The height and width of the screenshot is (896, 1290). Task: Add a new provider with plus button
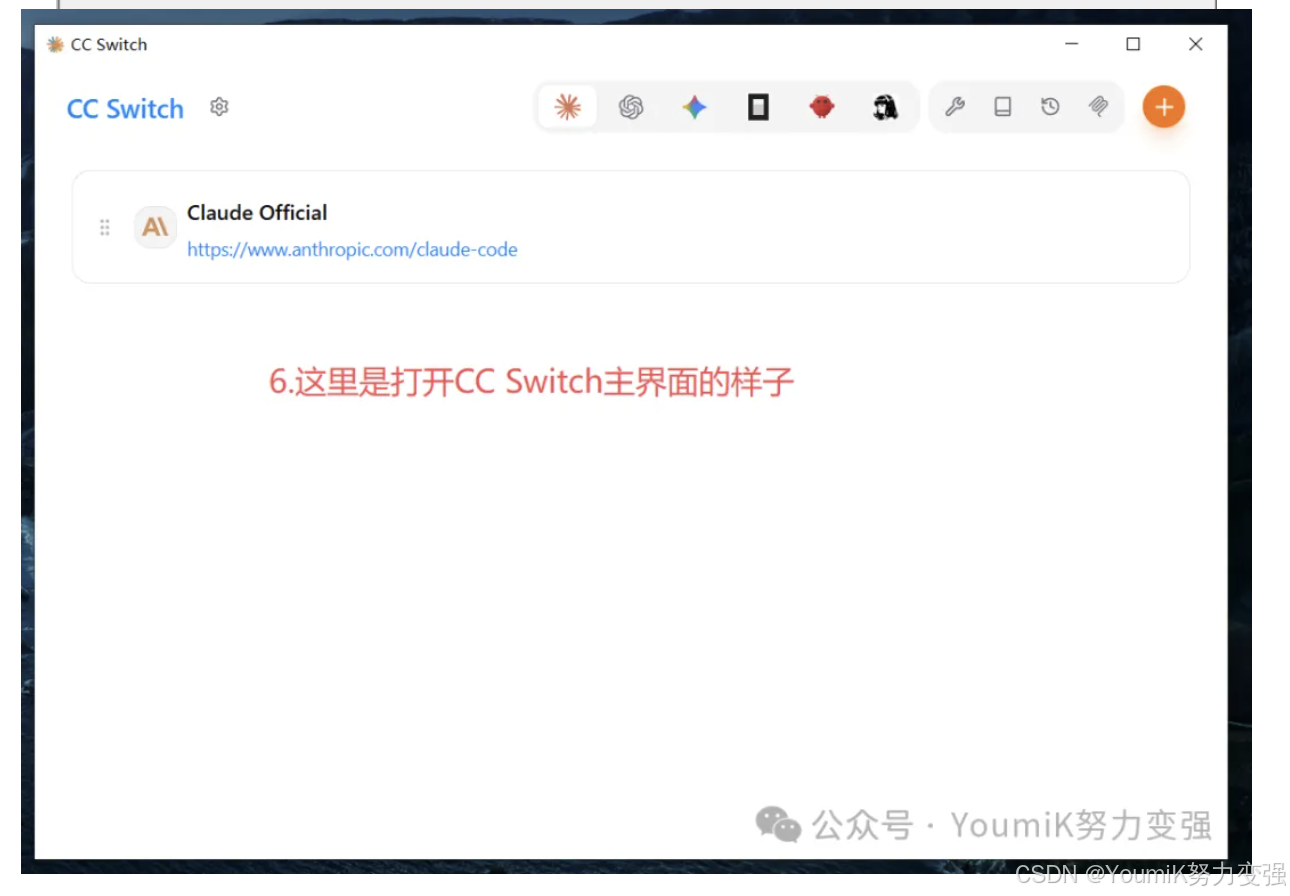[1164, 107]
